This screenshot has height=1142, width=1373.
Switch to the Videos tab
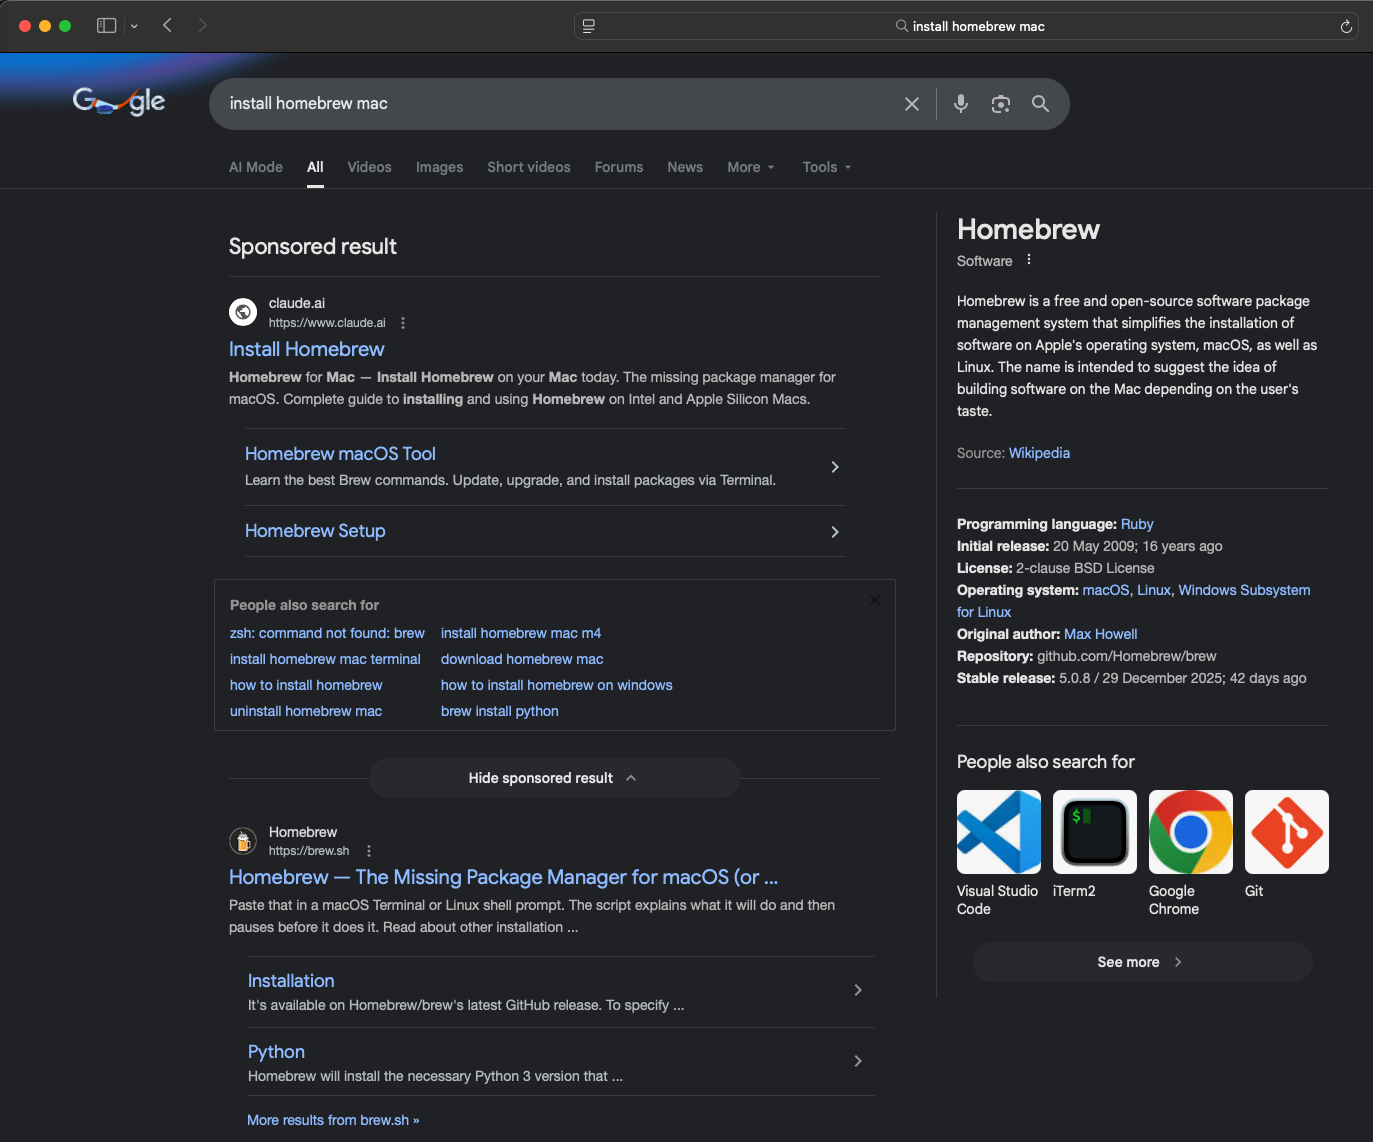[369, 167]
